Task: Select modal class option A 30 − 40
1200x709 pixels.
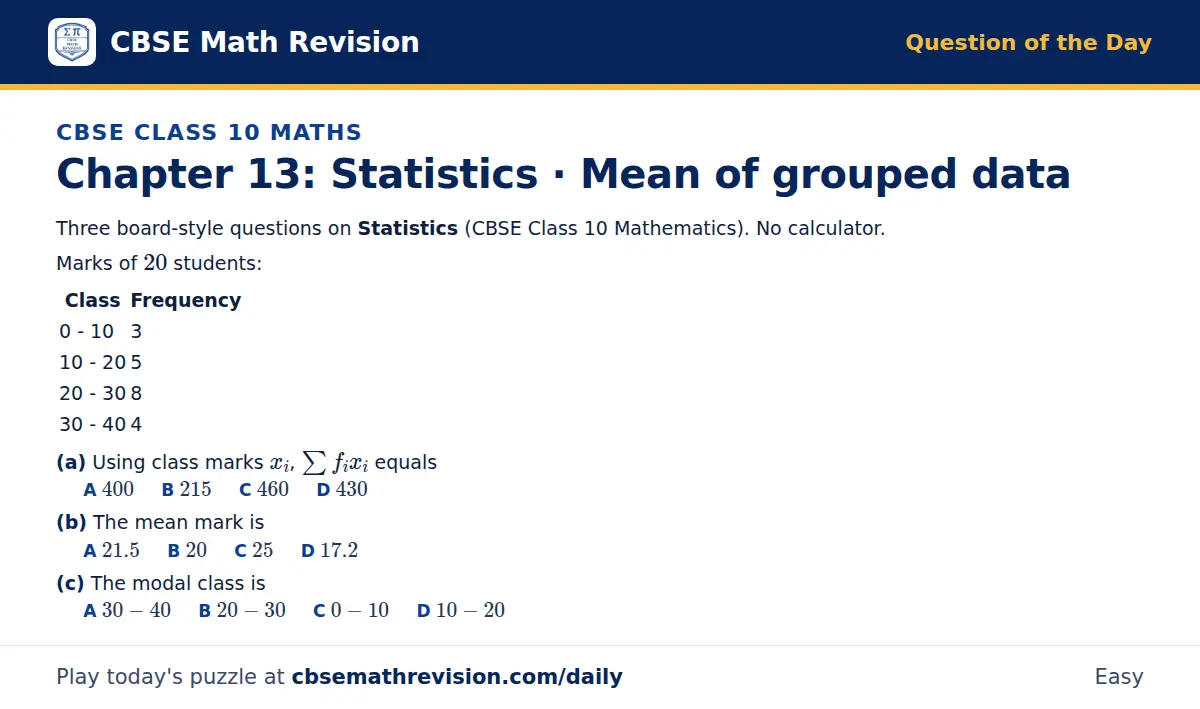Action: [x=127, y=610]
